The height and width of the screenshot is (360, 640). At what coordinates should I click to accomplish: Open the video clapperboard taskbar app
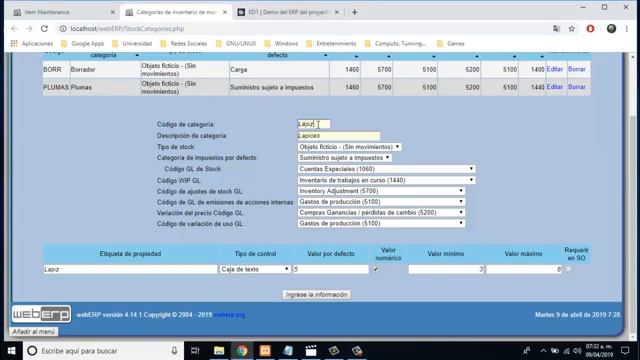pyautogui.click(x=311, y=351)
